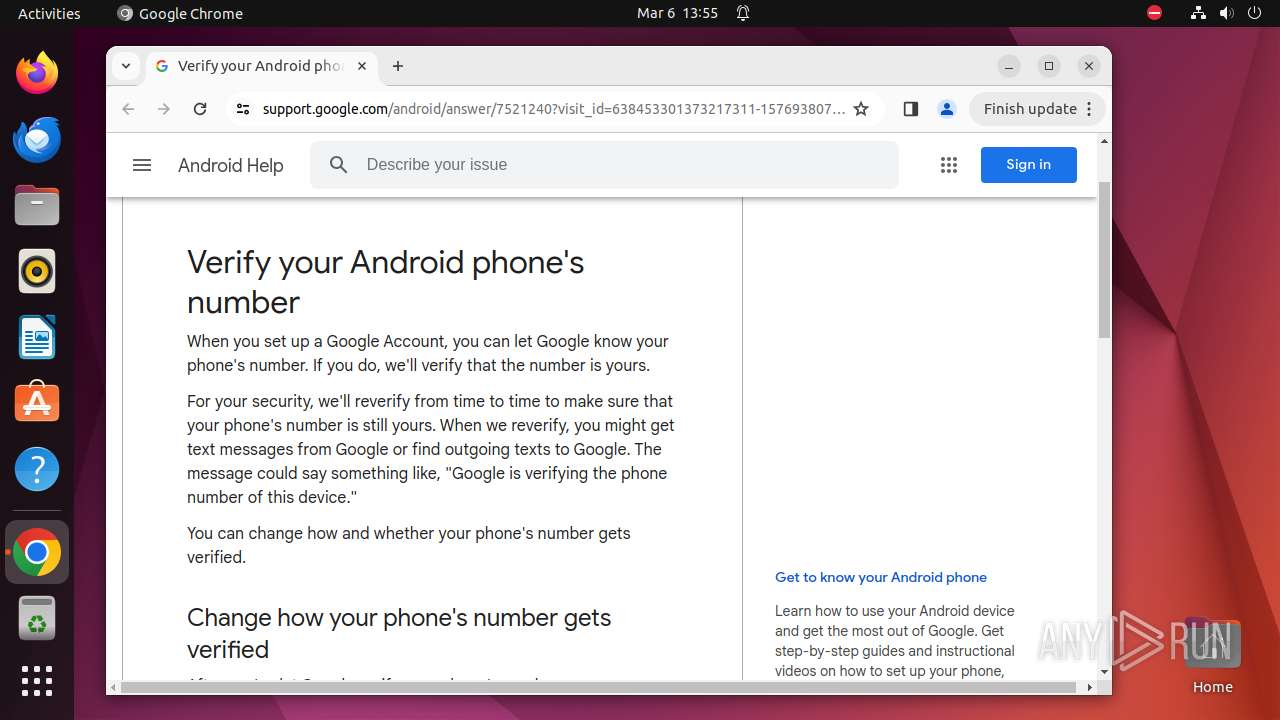Open the Google Chrome app menu in top bar

(180, 13)
